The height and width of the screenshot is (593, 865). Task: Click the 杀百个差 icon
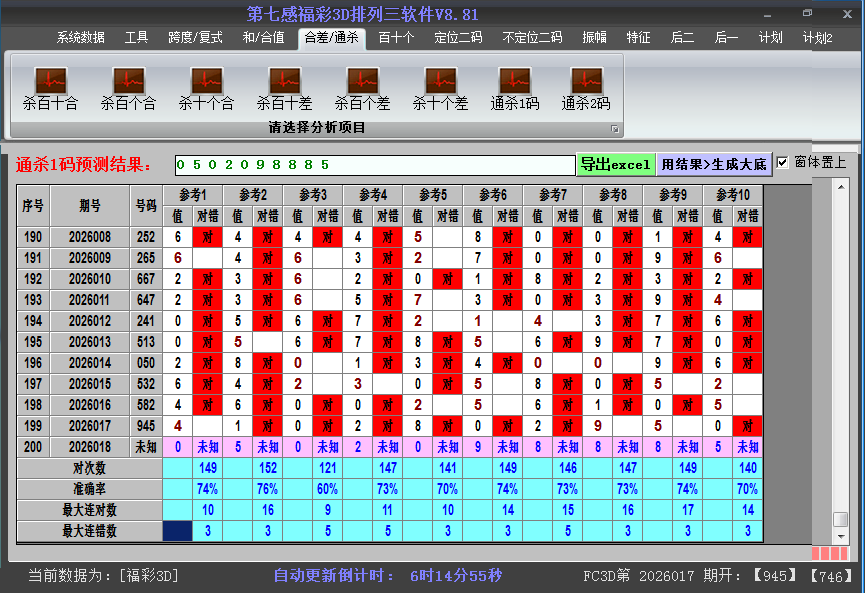click(362, 87)
